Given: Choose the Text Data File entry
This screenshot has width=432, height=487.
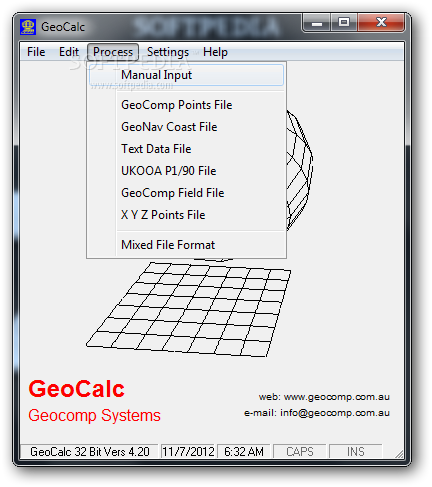Looking at the screenshot, I should (x=186, y=149).
